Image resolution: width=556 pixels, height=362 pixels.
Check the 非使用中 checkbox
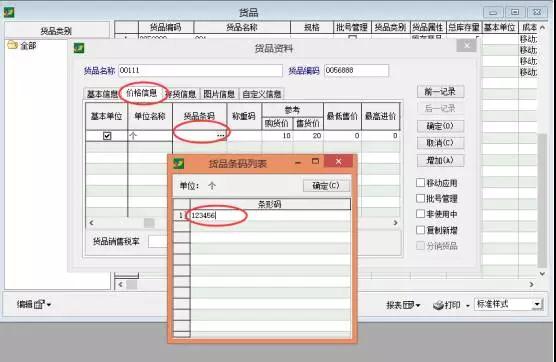(x=421, y=214)
